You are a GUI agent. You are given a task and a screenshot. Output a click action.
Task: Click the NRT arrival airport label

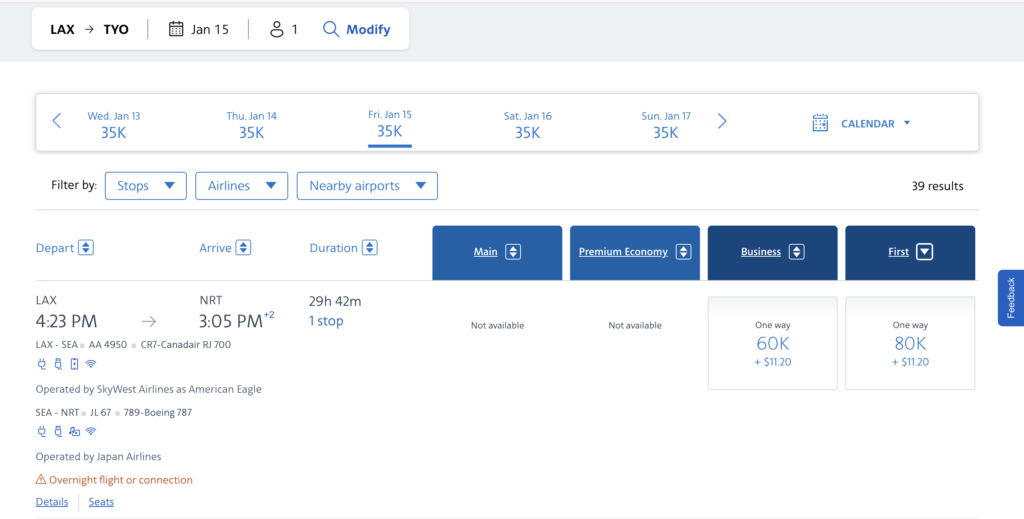pos(211,300)
